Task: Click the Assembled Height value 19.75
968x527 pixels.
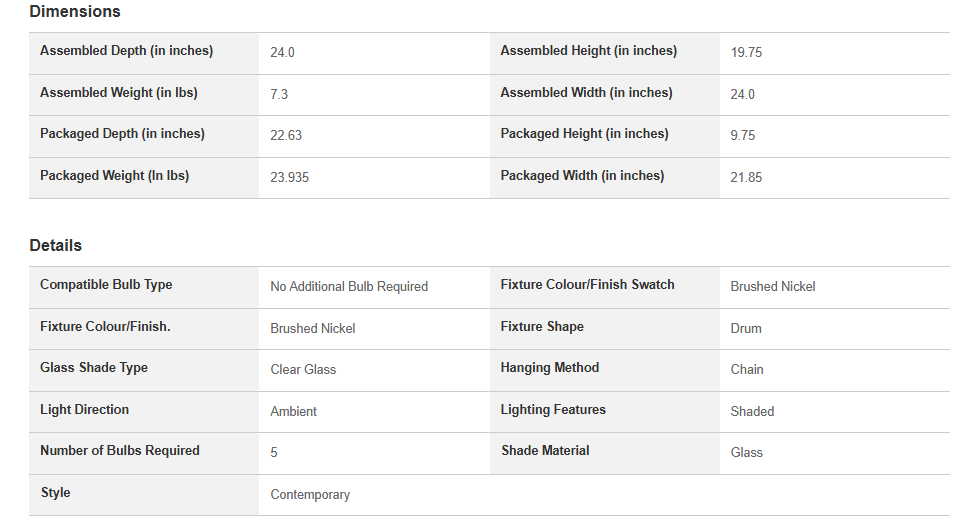Action: (x=746, y=52)
